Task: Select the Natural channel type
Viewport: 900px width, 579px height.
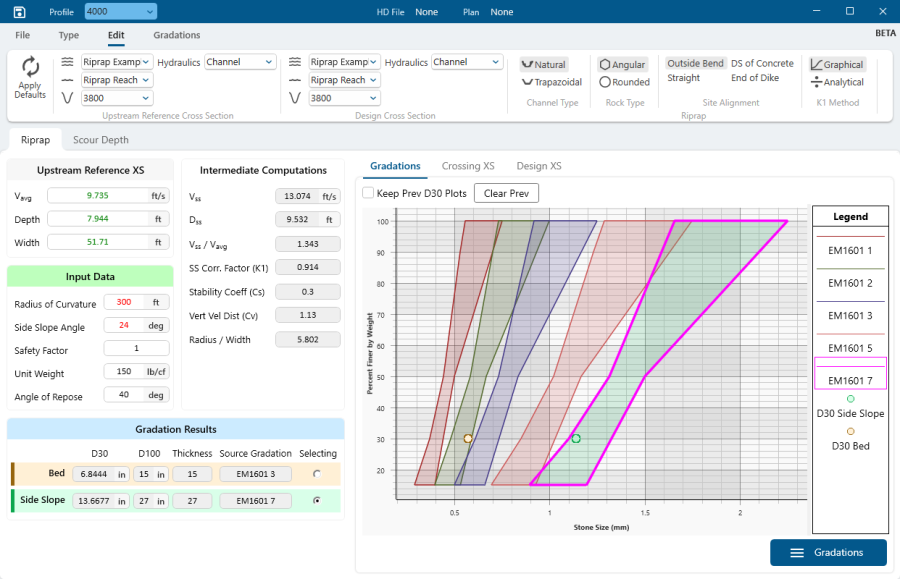Action: click(544, 64)
